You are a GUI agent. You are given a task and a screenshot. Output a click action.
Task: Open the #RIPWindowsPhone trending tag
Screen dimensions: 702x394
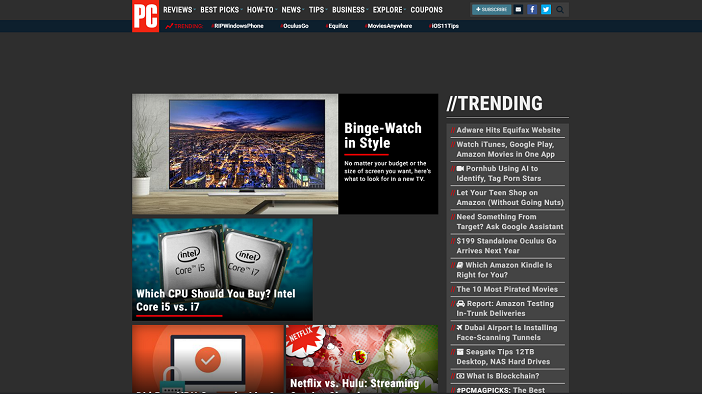pyautogui.click(x=237, y=26)
